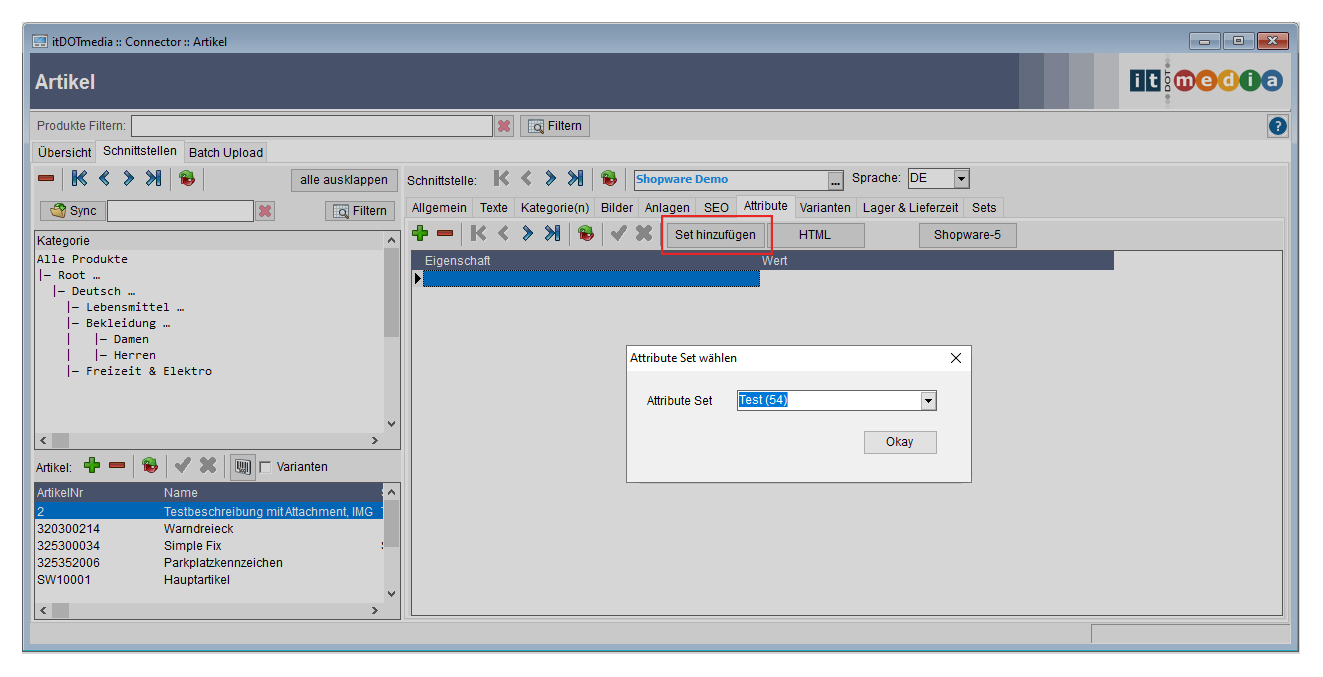
Task: Switch to the Varianten tab
Action: [x=825, y=208]
